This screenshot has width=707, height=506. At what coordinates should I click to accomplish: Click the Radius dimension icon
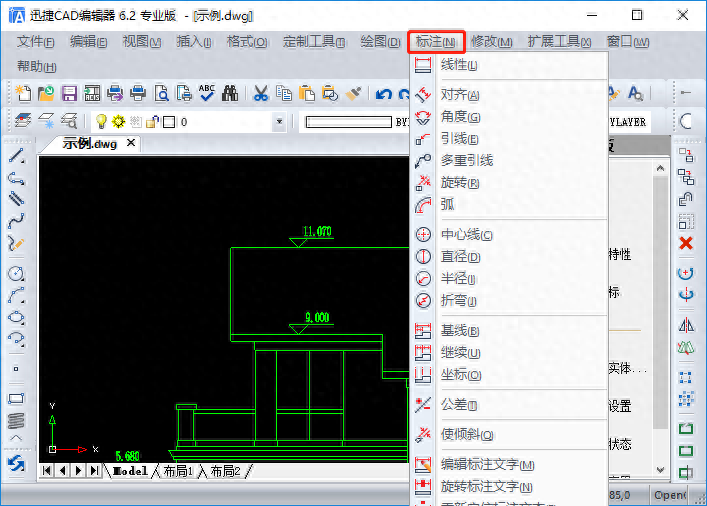pos(423,278)
